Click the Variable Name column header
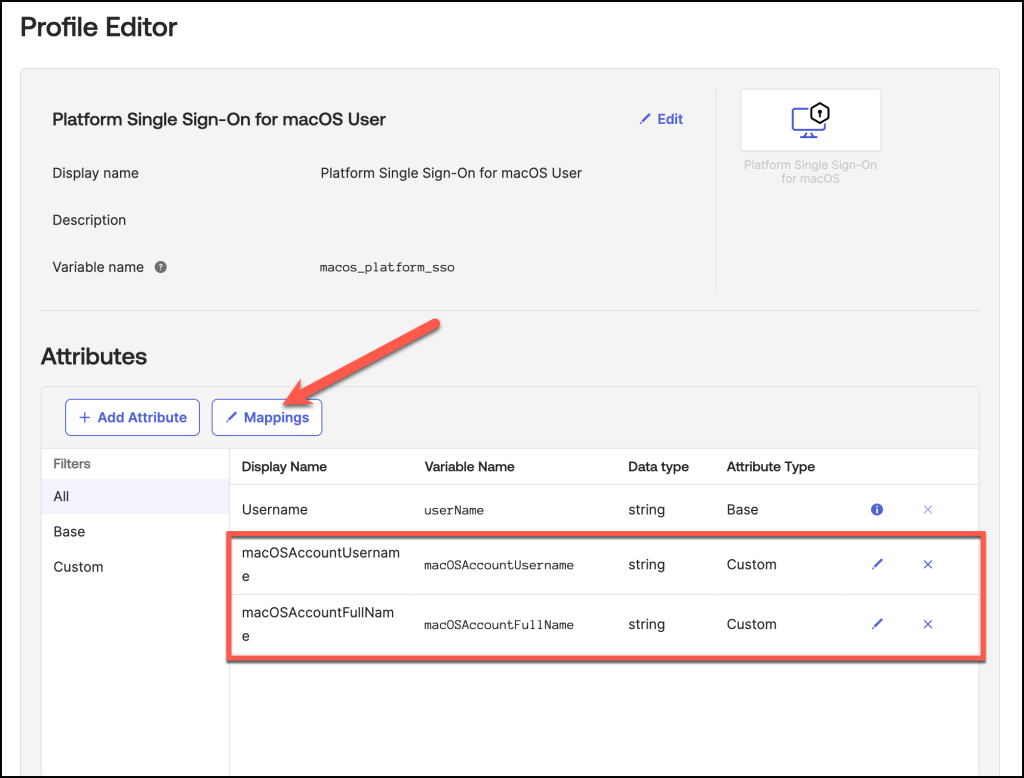Image resolution: width=1024 pixels, height=778 pixels. pyautogui.click(x=469, y=467)
